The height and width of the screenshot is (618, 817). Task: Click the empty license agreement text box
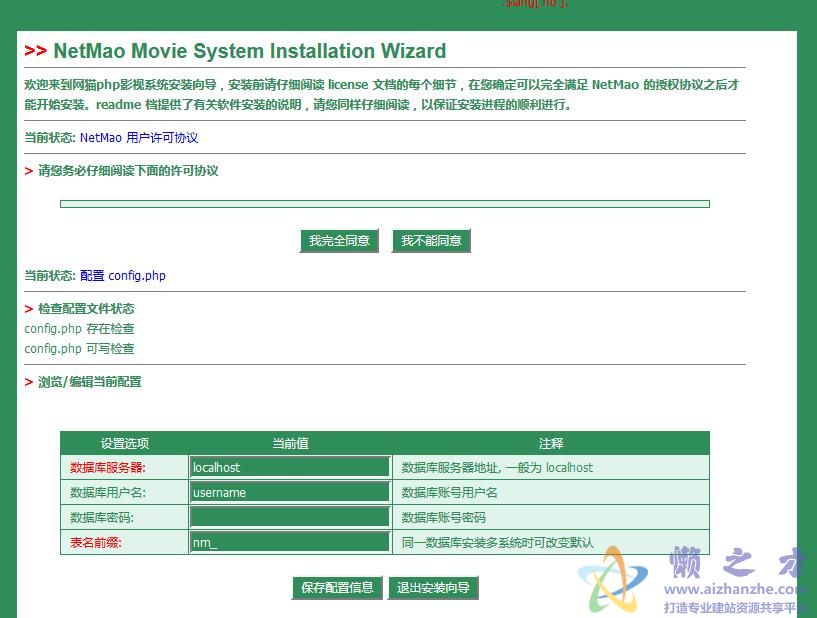pos(385,204)
